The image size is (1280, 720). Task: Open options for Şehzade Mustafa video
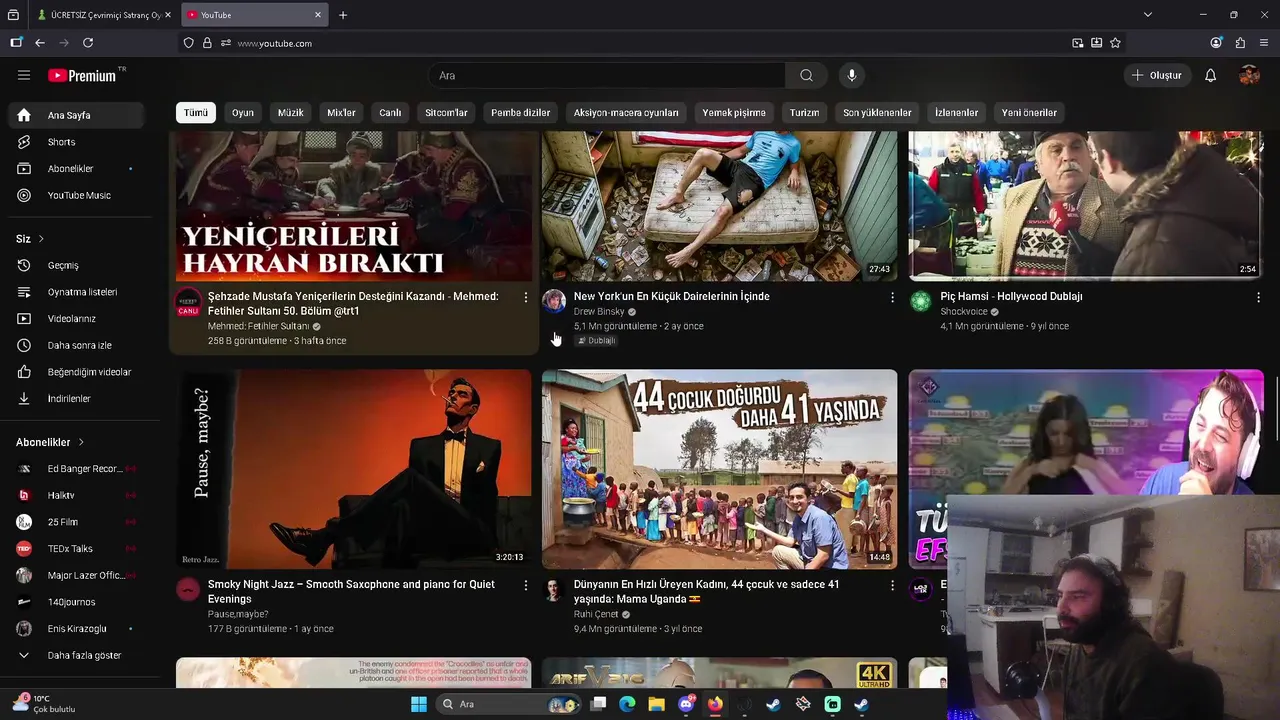pyautogui.click(x=526, y=297)
